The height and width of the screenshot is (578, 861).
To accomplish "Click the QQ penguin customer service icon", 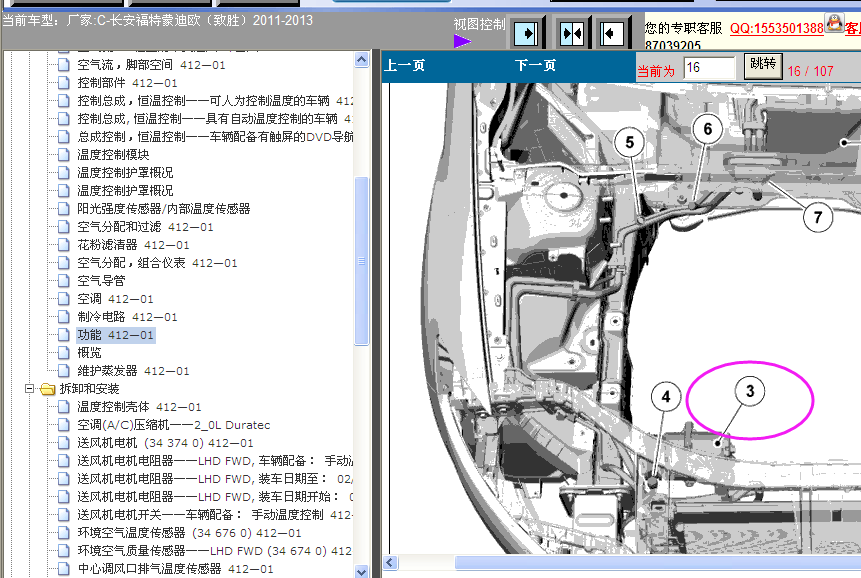I will tap(834, 24).
